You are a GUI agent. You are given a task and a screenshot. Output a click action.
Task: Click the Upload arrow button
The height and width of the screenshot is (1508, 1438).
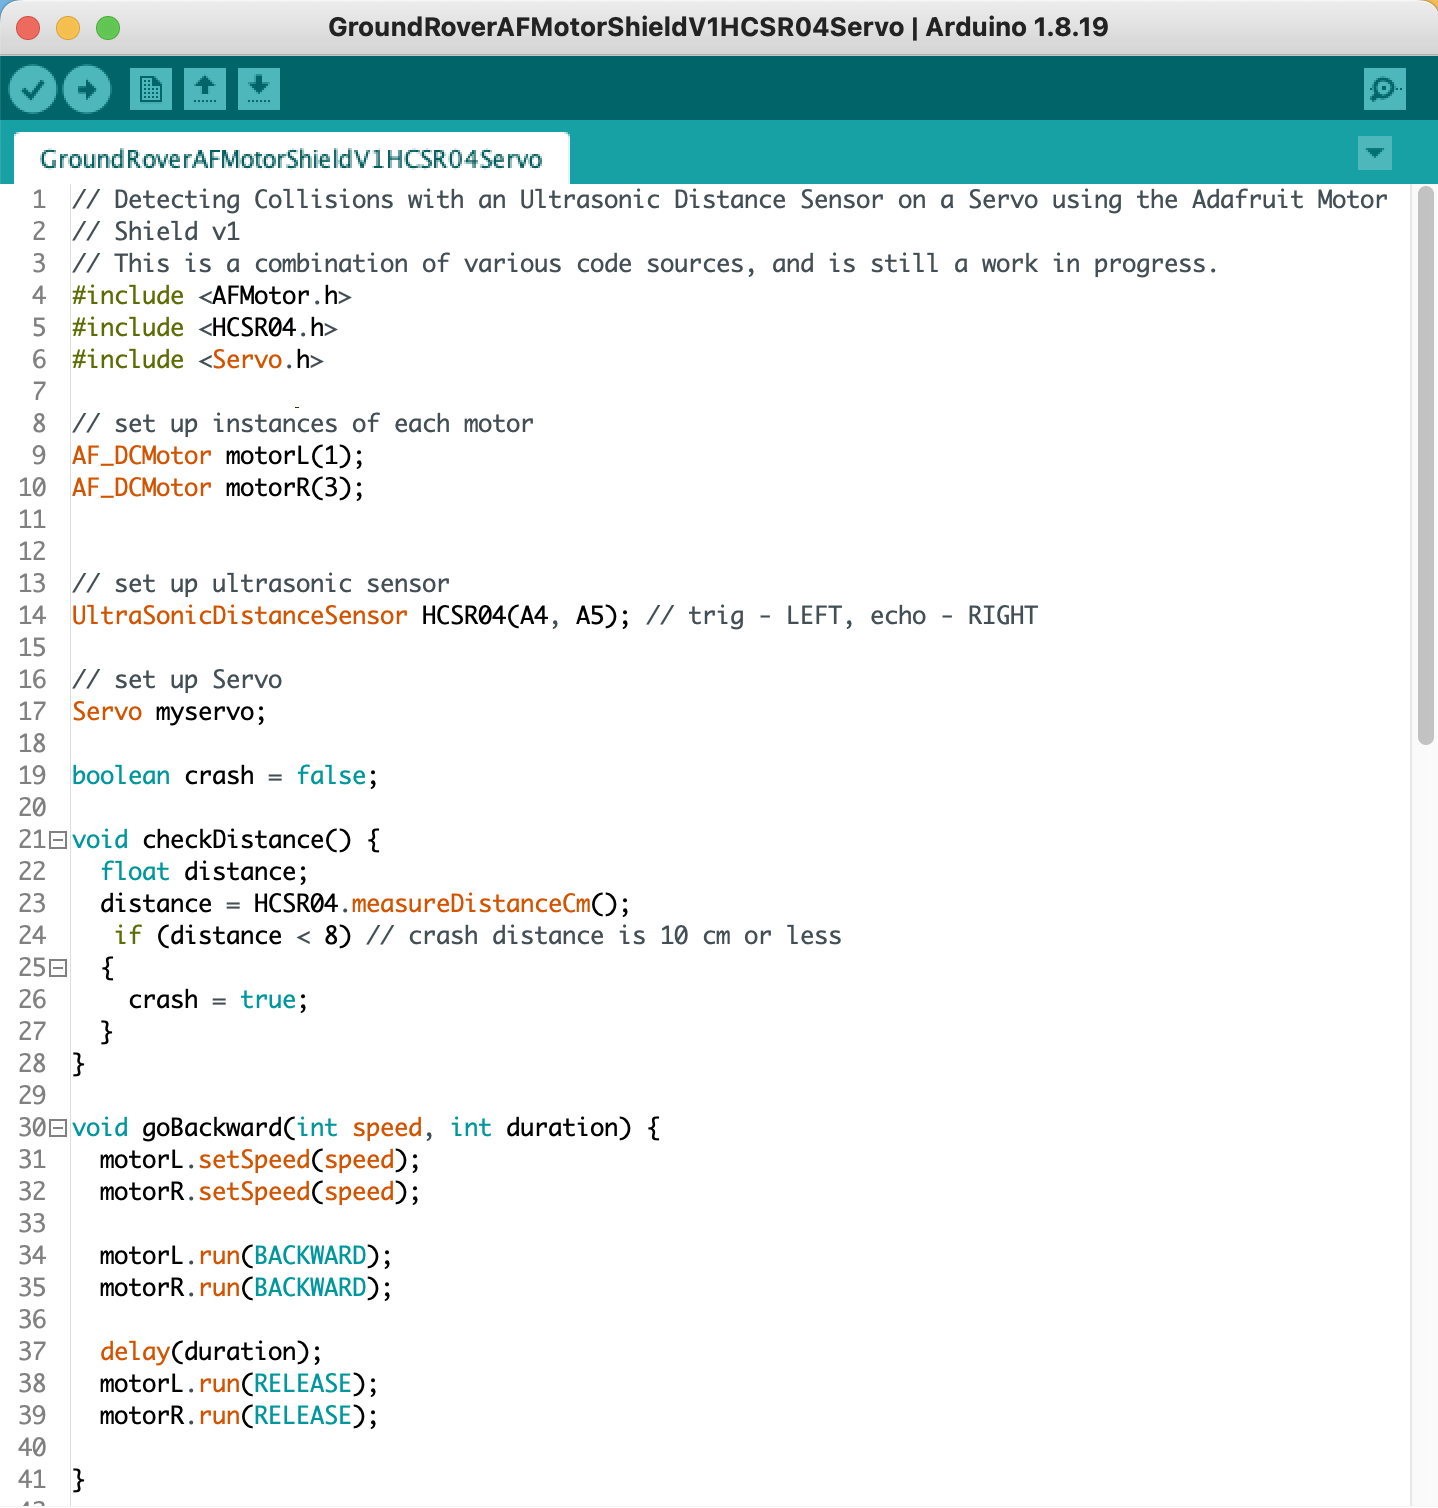click(x=87, y=90)
